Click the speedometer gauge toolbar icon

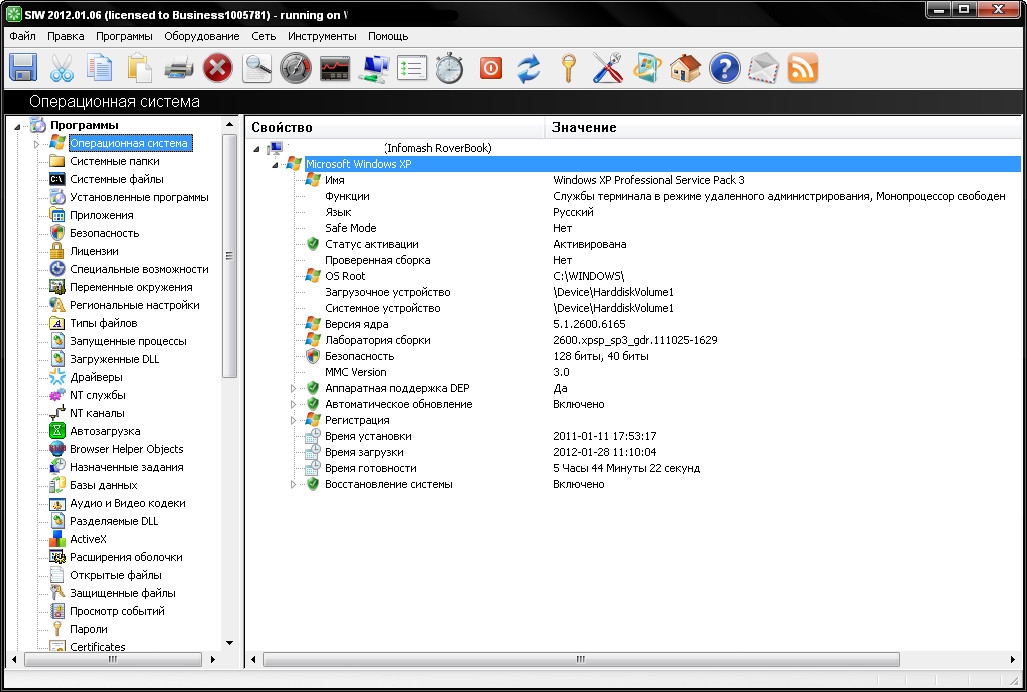click(296, 68)
